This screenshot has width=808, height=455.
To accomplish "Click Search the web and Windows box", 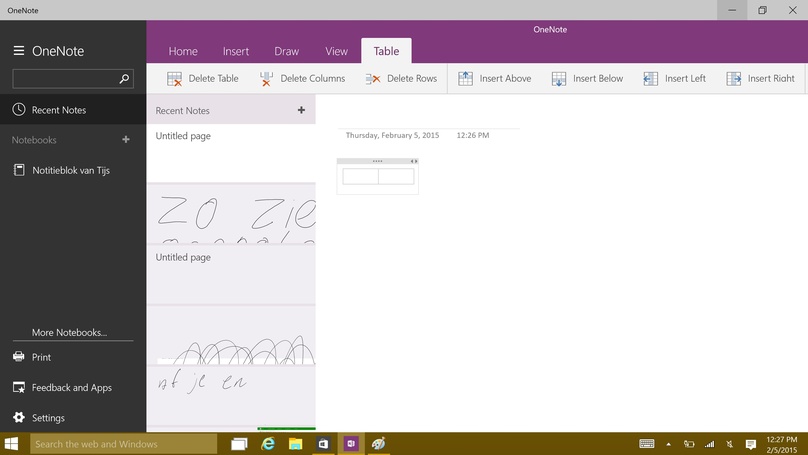I will click(x=124, y=444).
